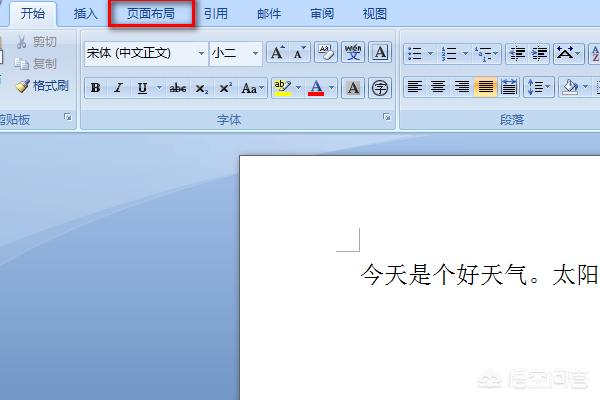The height and width of the screenshot is (400, 600).
Task: Toggle Superscript formatting
Action: (225, 88)
